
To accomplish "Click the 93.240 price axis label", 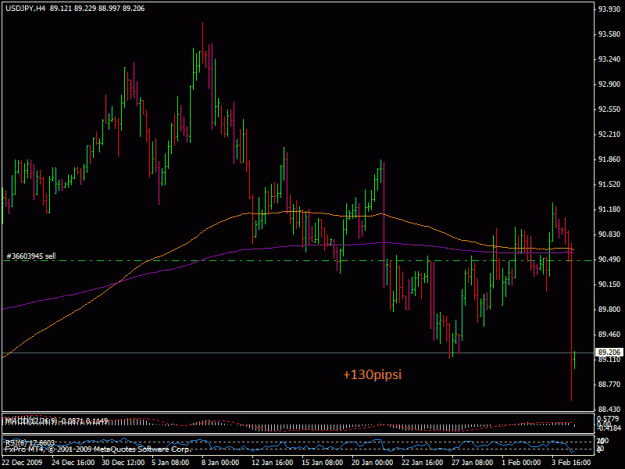I will click(609, 59).
